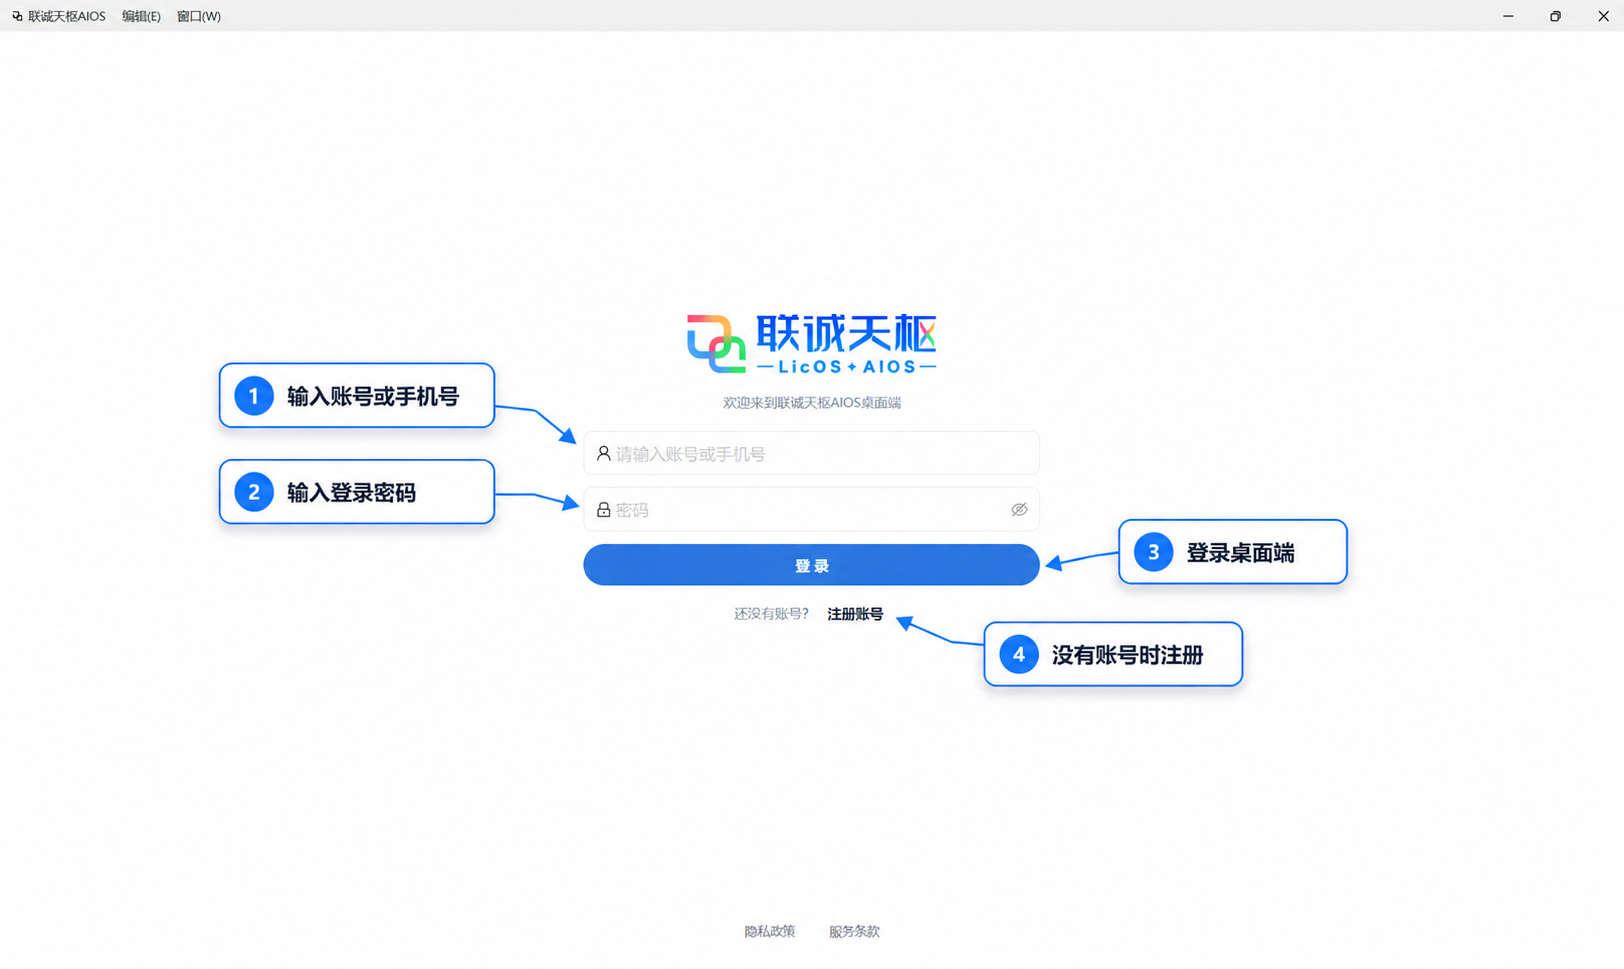Restore down the application window
This screenshot has width=1624, height=969.
[x=1555, y=16]
